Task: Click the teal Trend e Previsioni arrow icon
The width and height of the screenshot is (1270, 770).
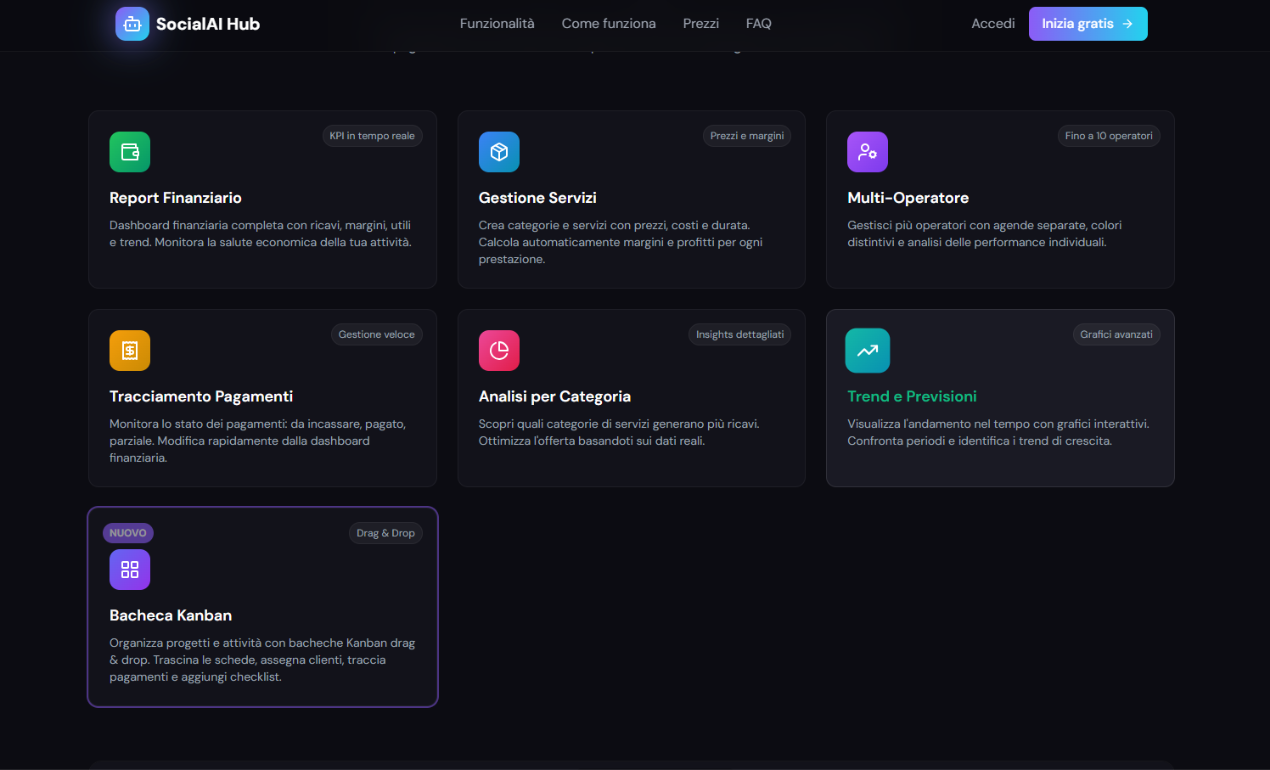Action: [867, 350]
